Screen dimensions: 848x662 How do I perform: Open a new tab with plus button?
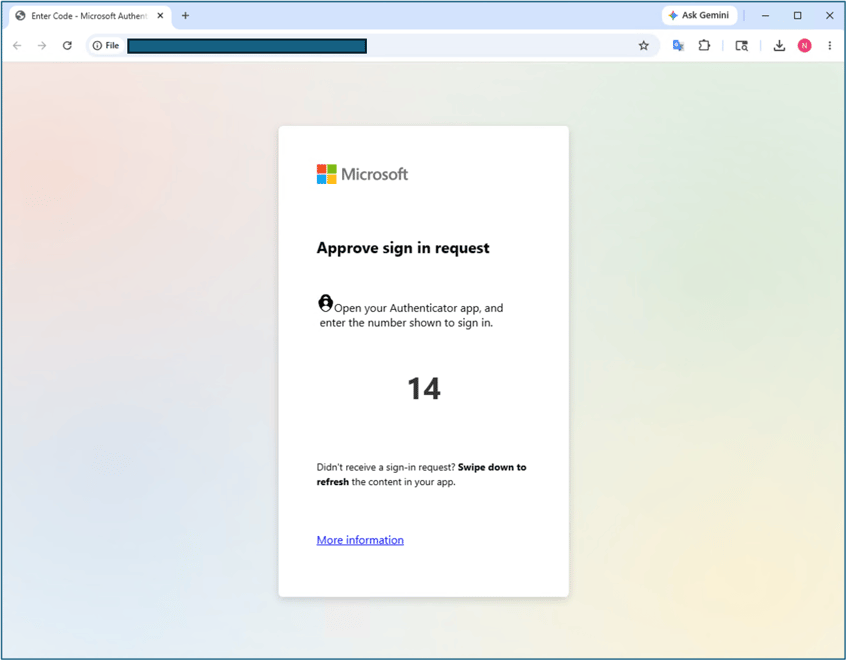186,16
